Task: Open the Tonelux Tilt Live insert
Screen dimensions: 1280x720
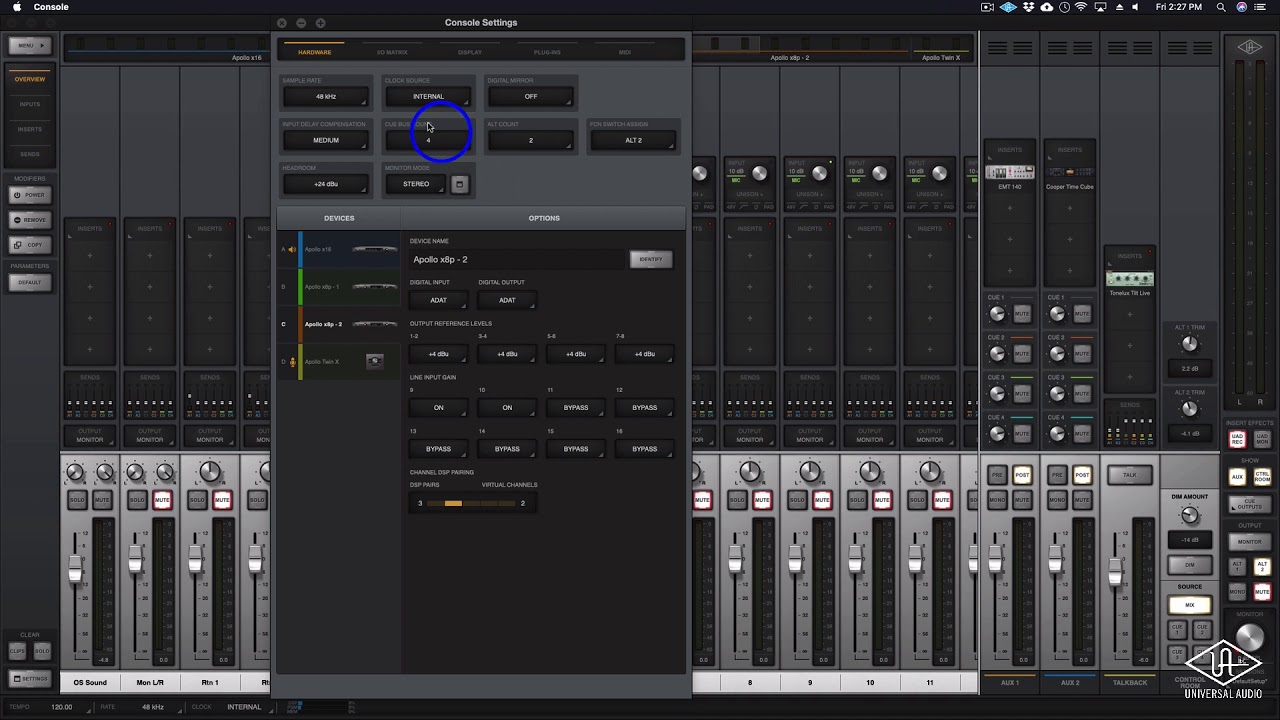Action: click(x=1130, y=281)
